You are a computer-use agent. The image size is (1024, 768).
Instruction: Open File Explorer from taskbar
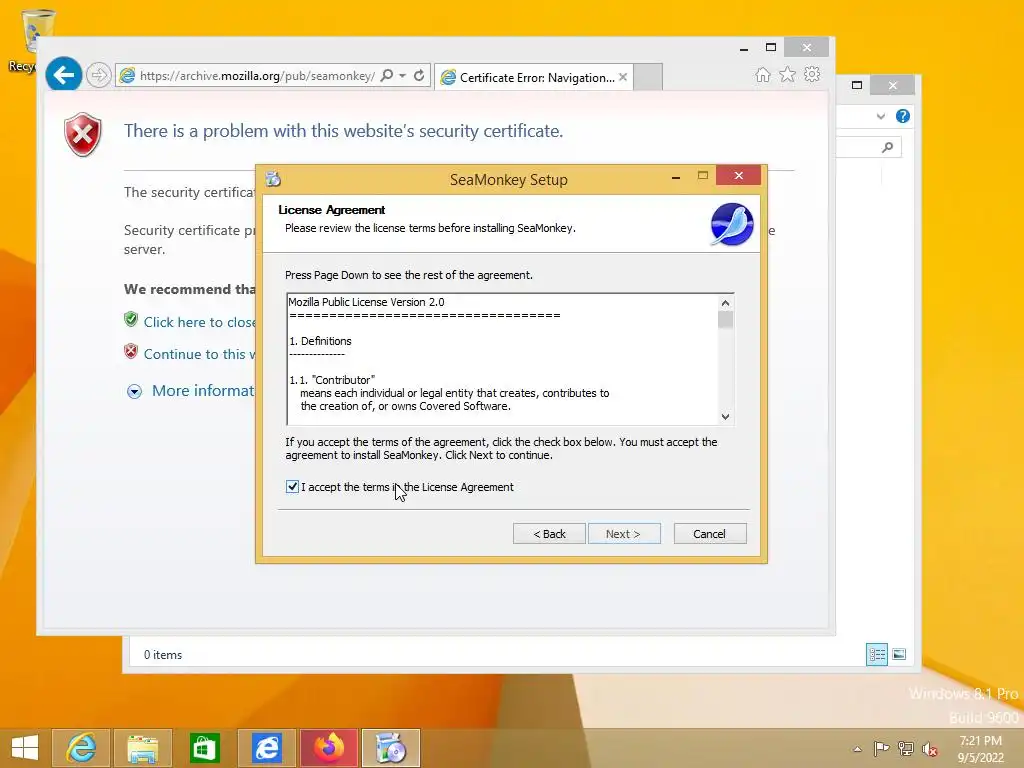142,748
